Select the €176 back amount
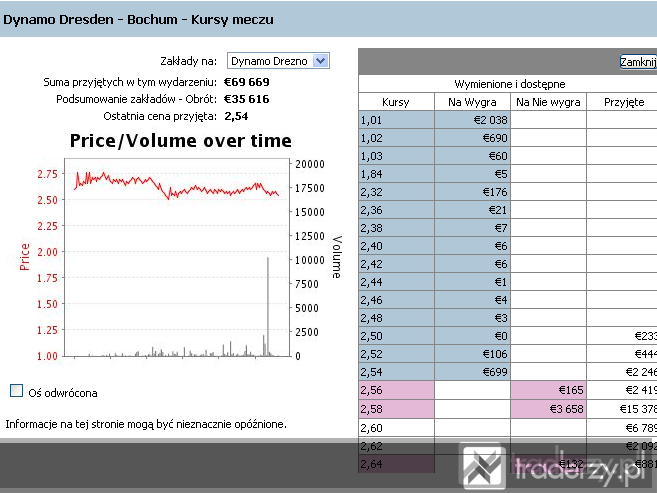 point(472,192)
